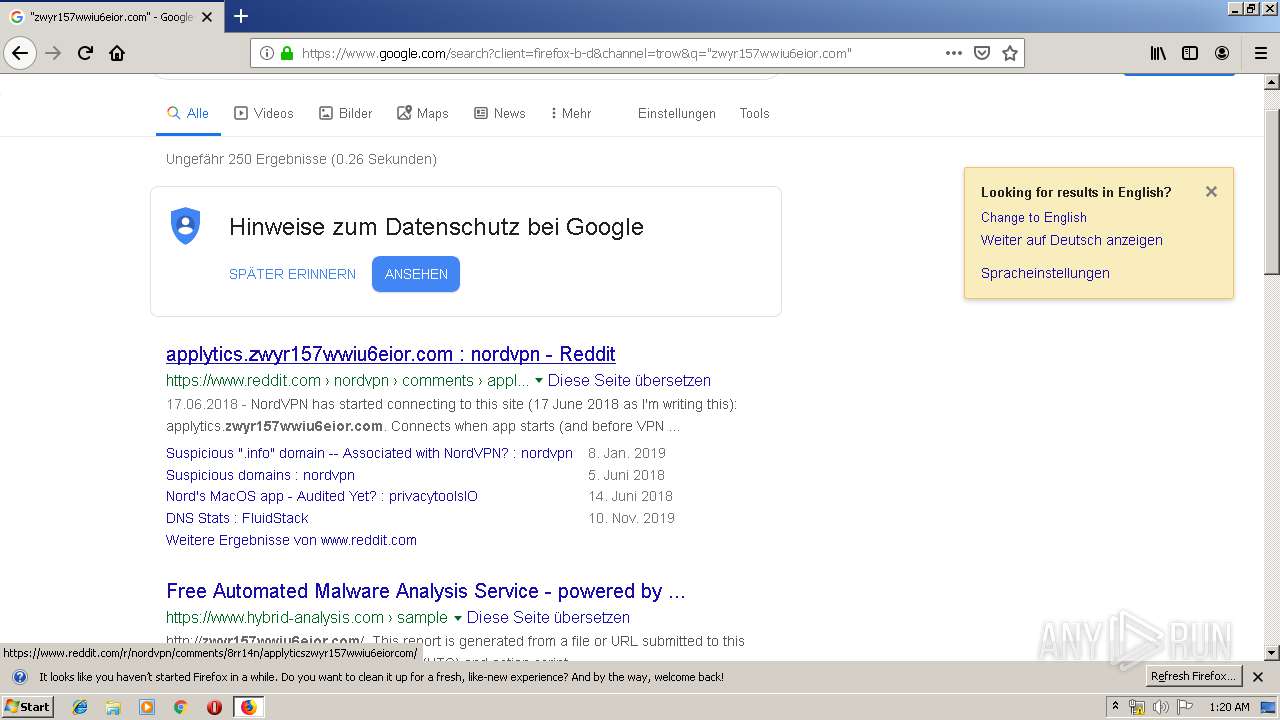Open Opera from the taskbar

214,707
